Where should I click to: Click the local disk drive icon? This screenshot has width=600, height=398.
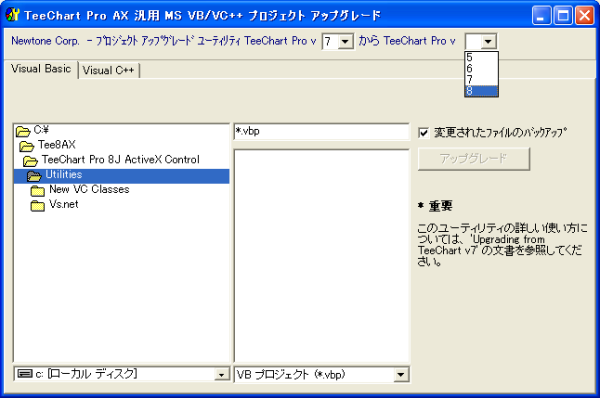point(25,374)
